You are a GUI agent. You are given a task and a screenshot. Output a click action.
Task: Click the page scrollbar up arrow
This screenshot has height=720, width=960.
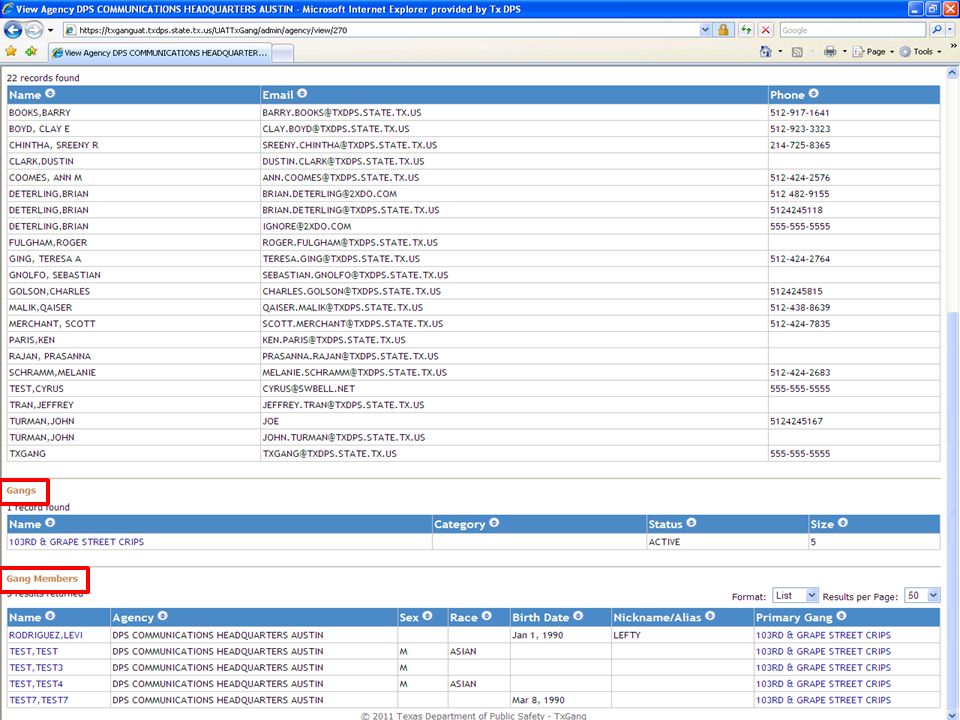tap(952, 73)
